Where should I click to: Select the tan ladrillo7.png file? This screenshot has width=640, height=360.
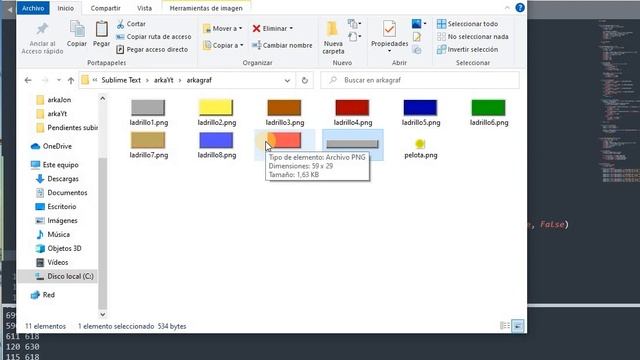point(148,145)
